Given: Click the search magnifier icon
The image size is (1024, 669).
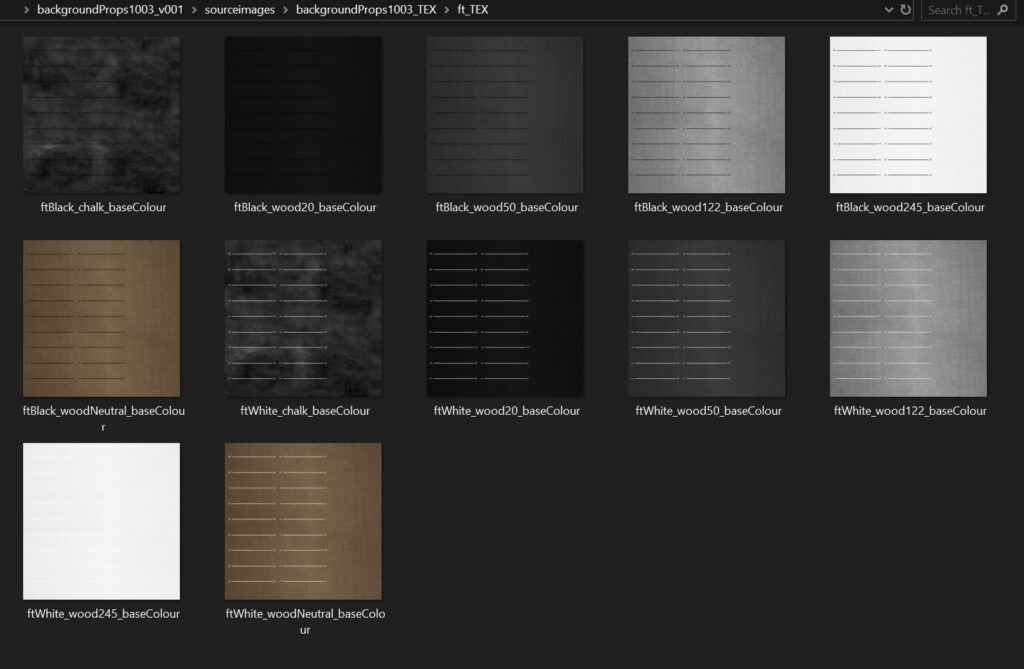Looking at the screenshot, I should [x=1002, y=10].
